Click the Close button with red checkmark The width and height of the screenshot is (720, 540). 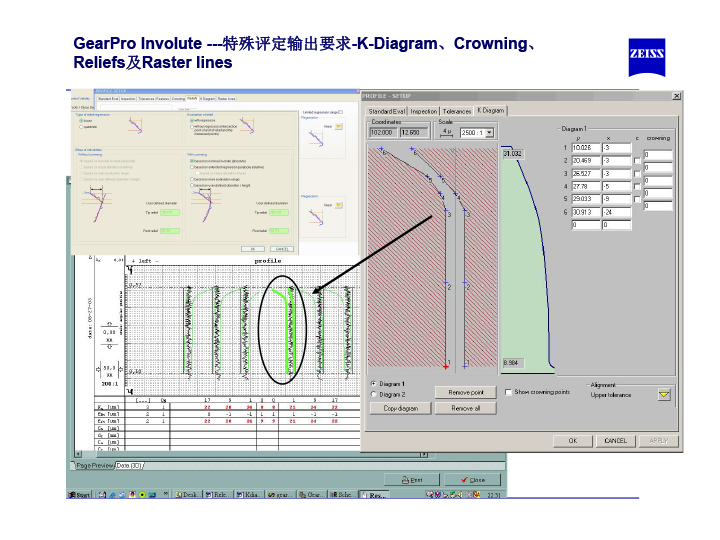click(x=472, y=480)
